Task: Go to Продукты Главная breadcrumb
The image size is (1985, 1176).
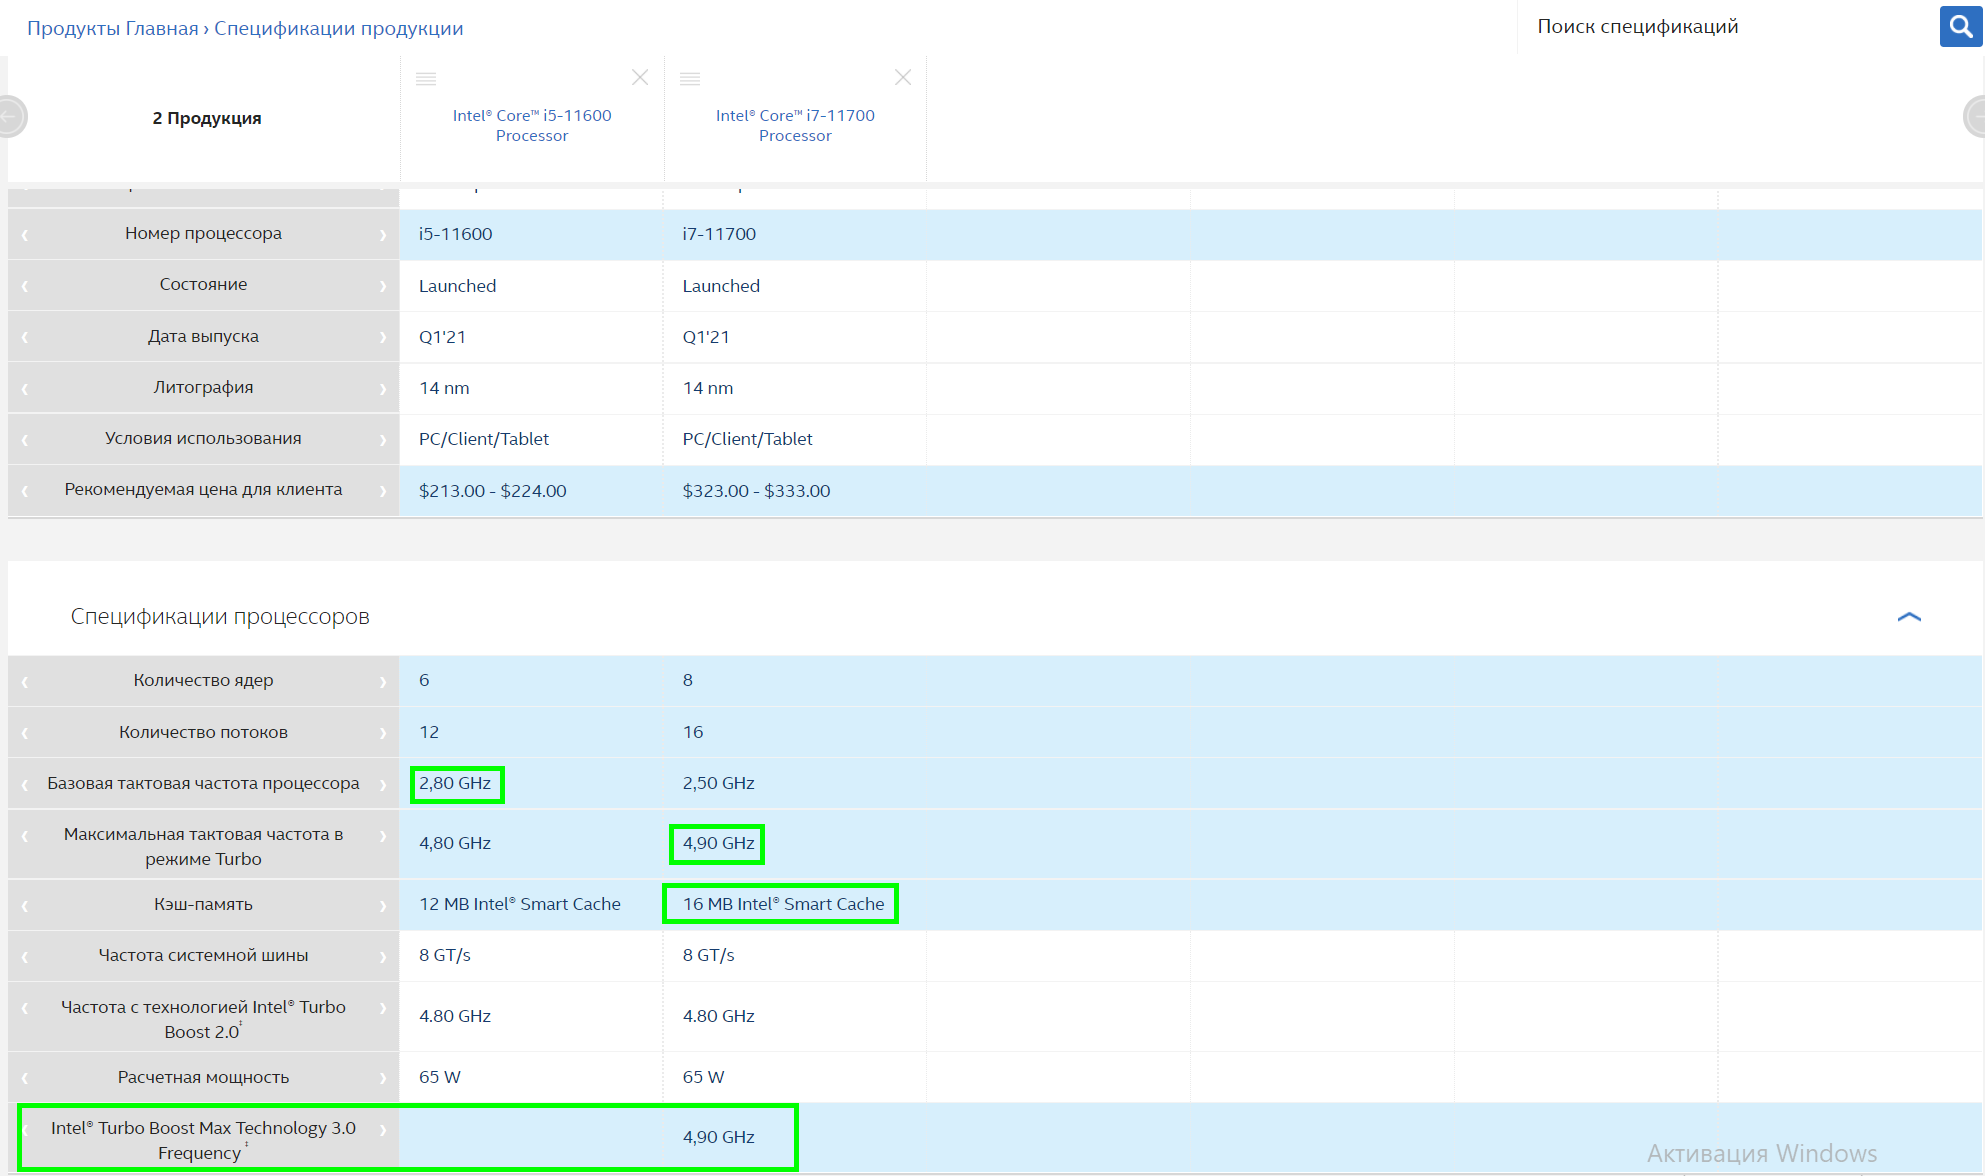Action: tap(112, 28)
